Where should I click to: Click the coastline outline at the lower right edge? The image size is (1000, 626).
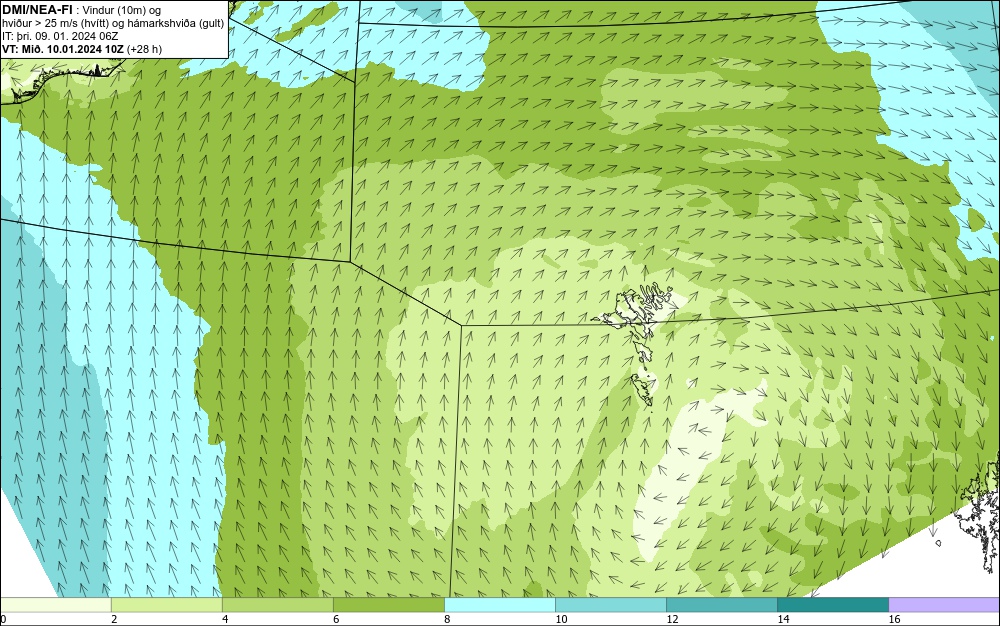979,516
